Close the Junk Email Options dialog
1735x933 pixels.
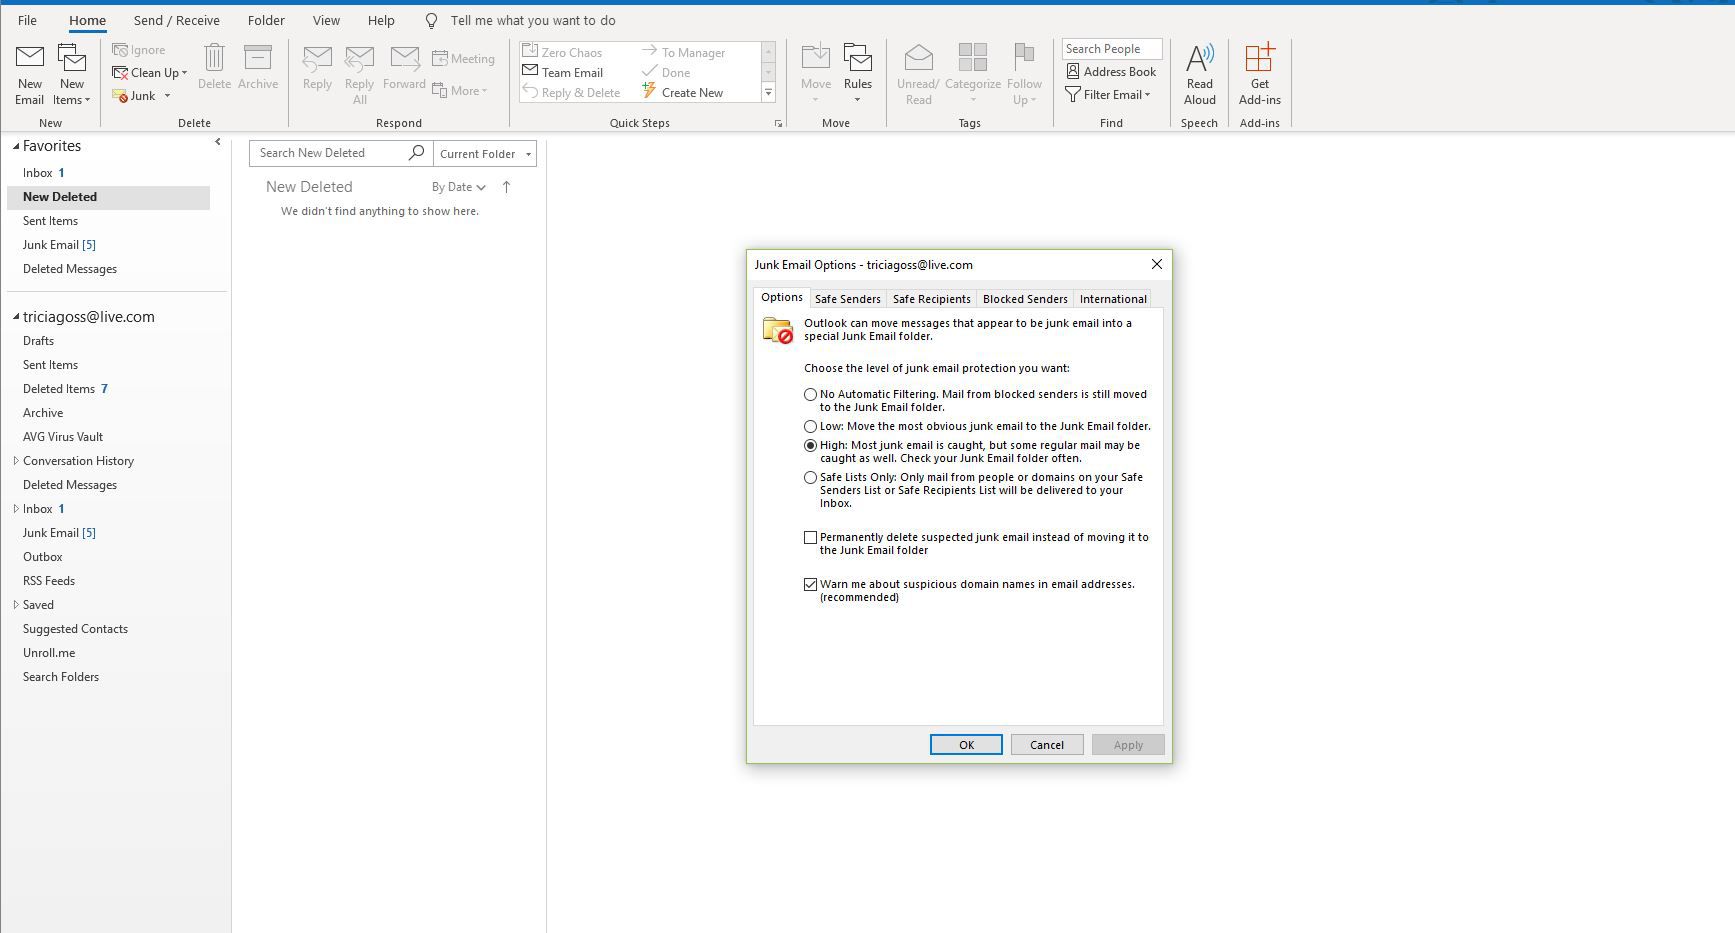click(1157, 264)
